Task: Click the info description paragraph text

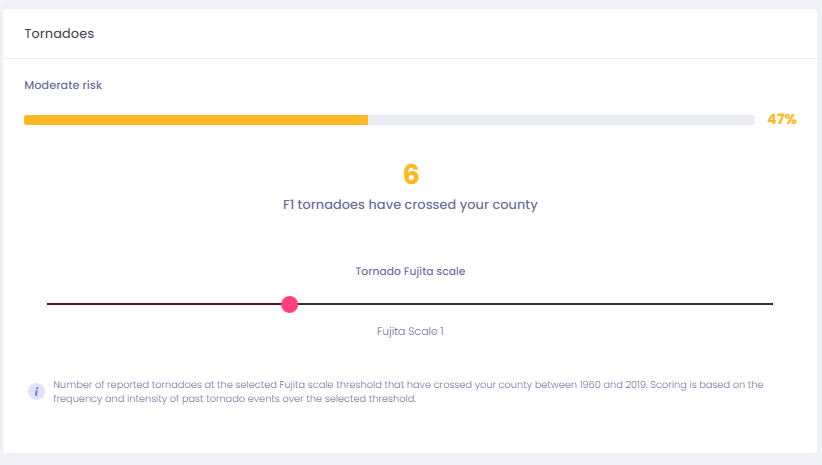Action: (408, 392)
